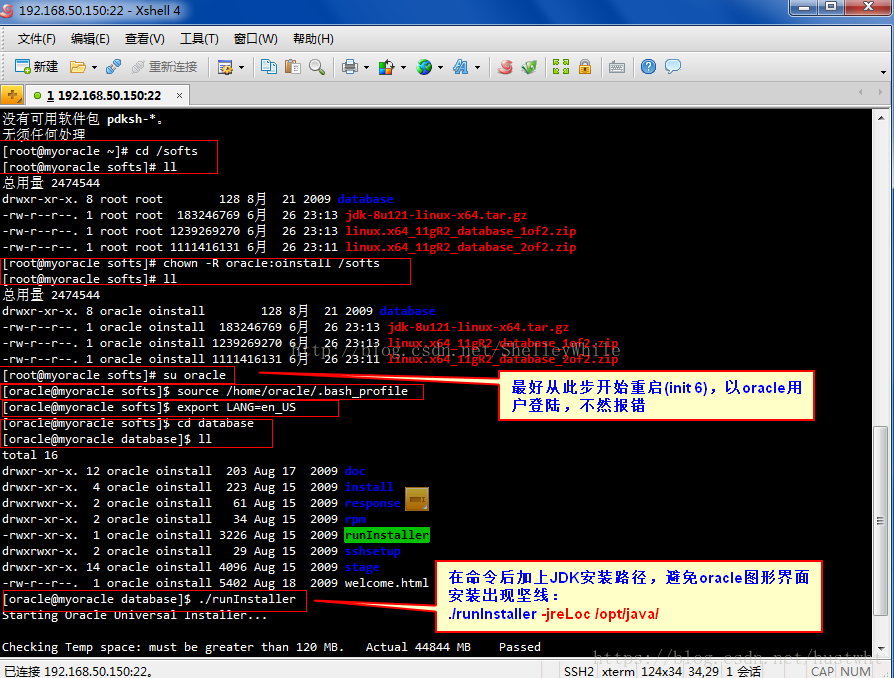Click the first red jdk-8u121-linux-x64.tar.gz entry
894x678 pixels.
tap(436, 215)
